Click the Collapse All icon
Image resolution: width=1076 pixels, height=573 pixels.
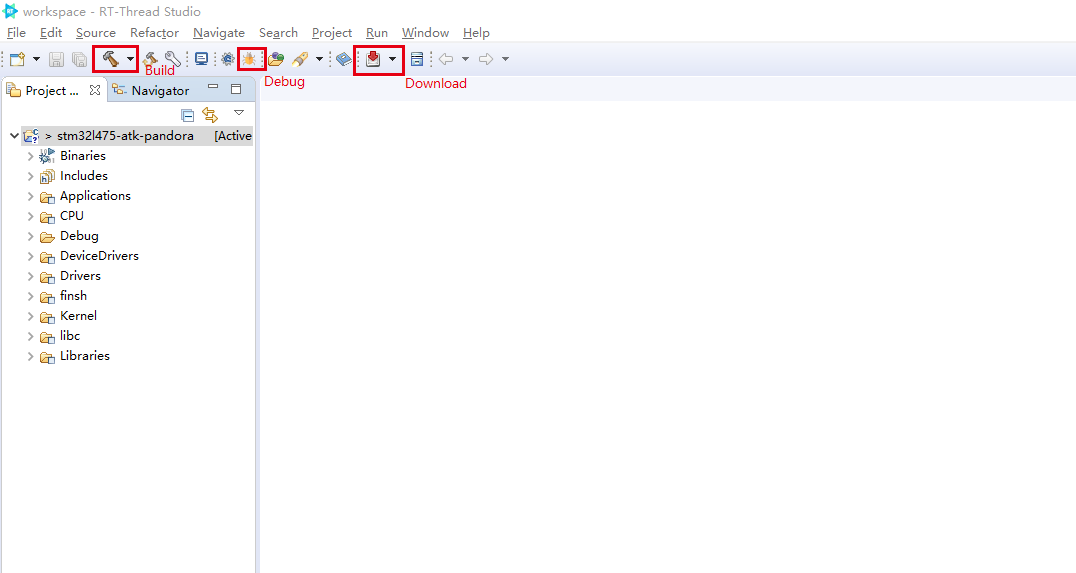(x=187, y=115)
